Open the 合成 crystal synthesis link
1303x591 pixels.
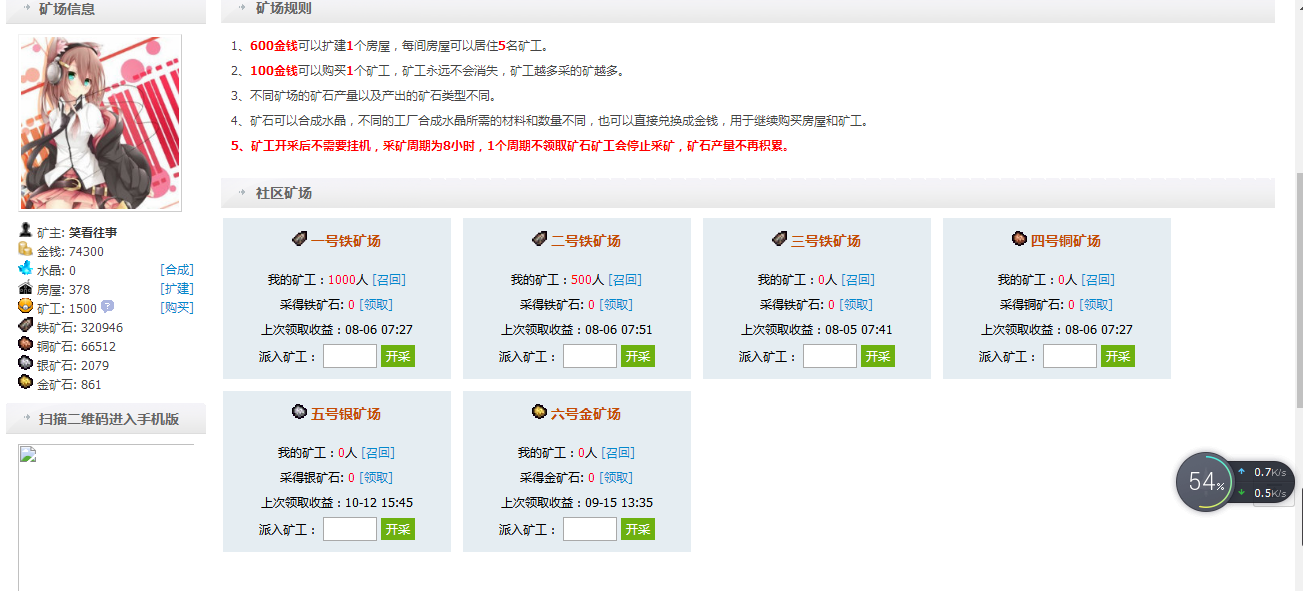(177, 268)
